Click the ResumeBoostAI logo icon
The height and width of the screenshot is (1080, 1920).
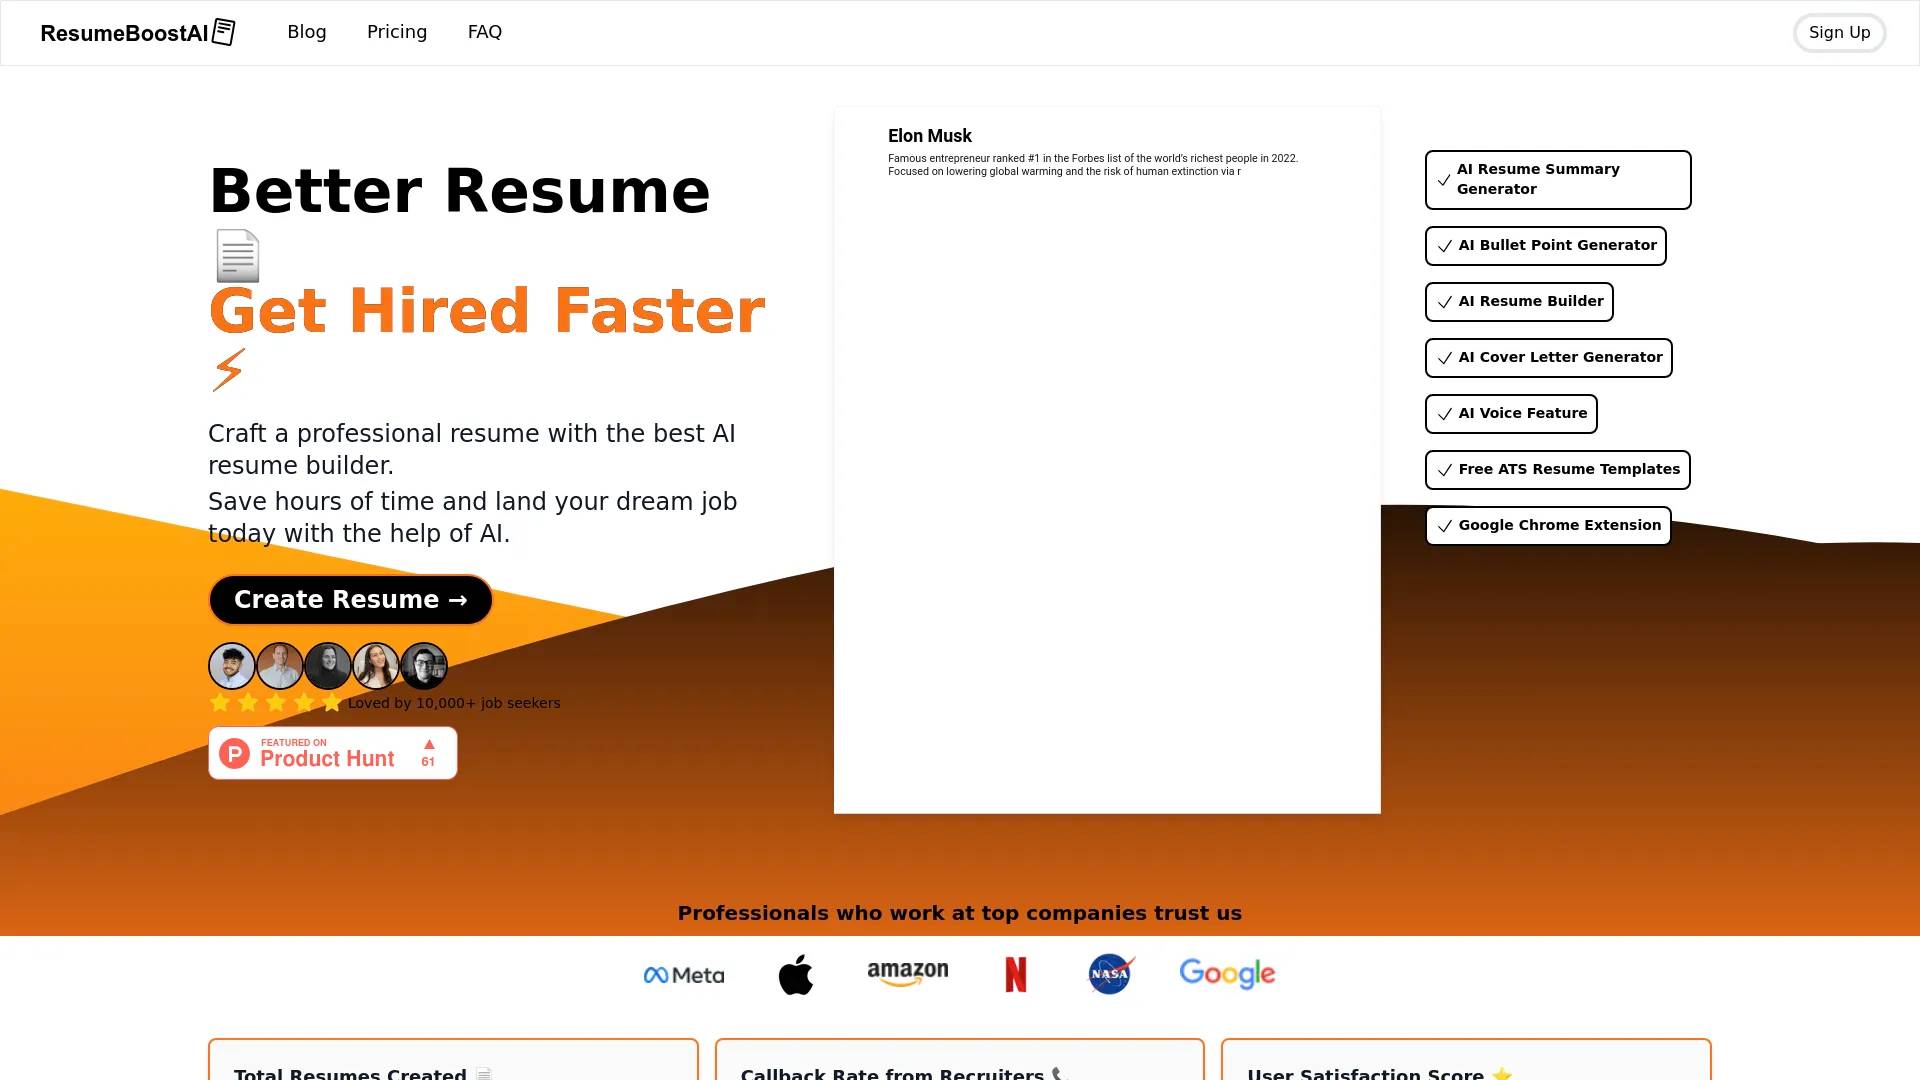point(224,32)
